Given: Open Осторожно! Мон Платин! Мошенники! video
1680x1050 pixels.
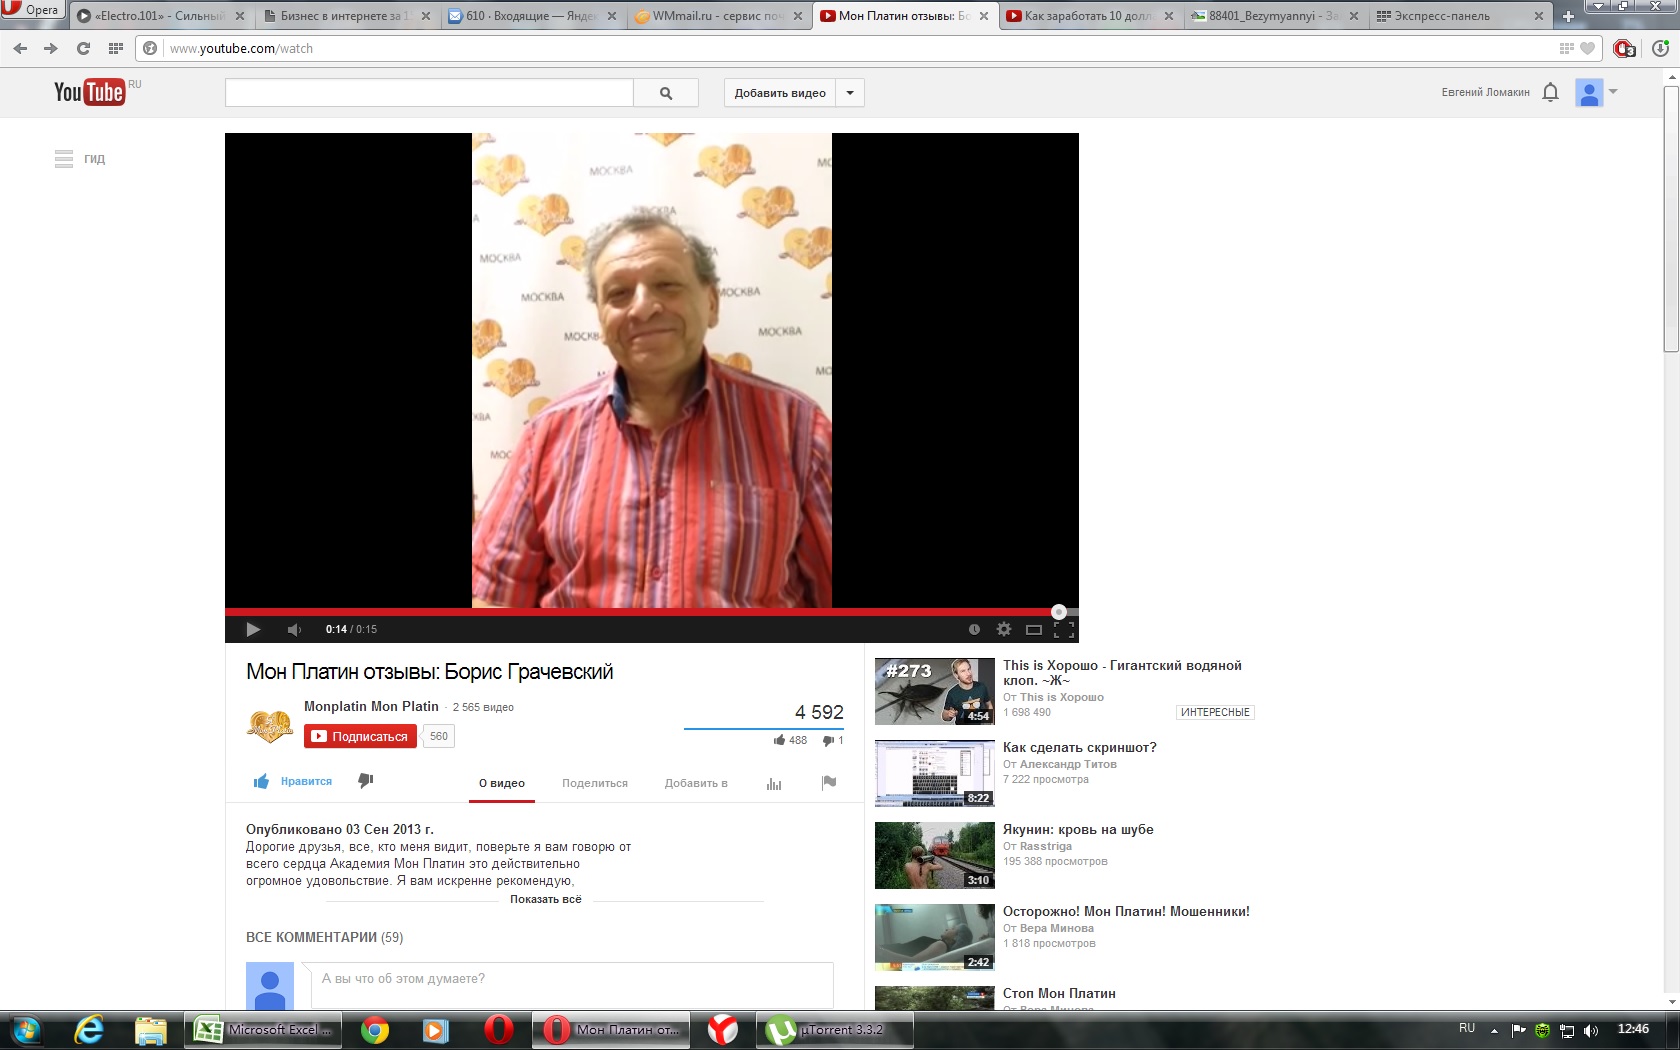Looking at the screenshot, I should coord(1126,911).
